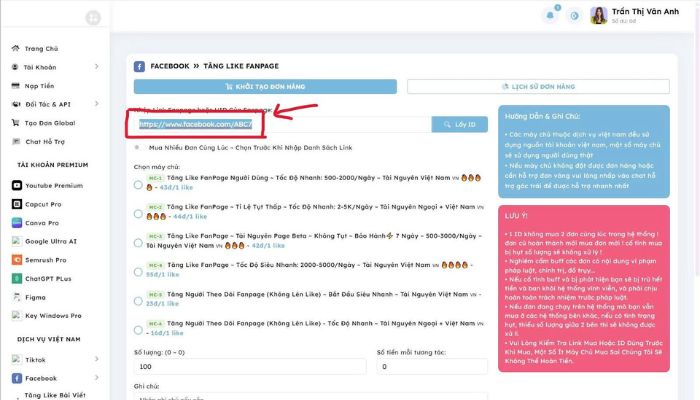Click the Figma icon in sidebar
Screen dimensions: 700x400
pos(17,297)
